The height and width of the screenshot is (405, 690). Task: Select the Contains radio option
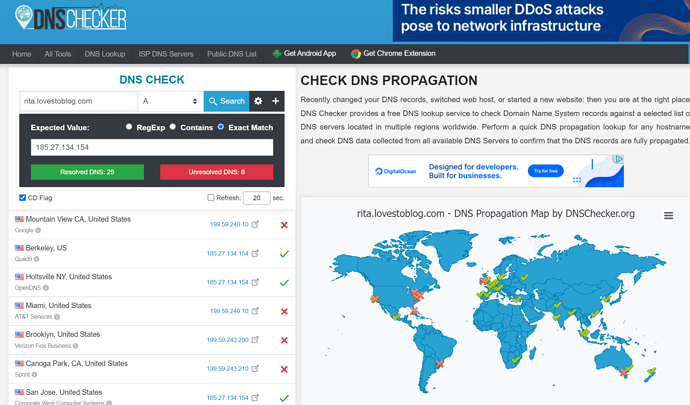[173, 127]
